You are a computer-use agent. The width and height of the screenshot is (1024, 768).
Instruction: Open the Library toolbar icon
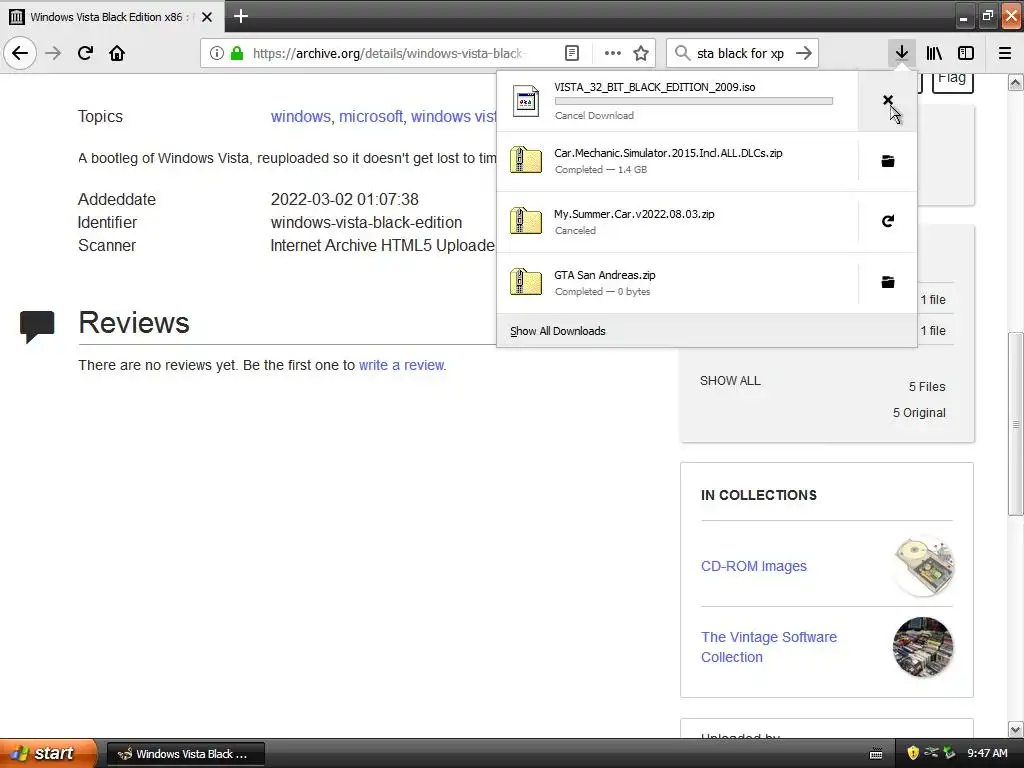click(934, 53)
